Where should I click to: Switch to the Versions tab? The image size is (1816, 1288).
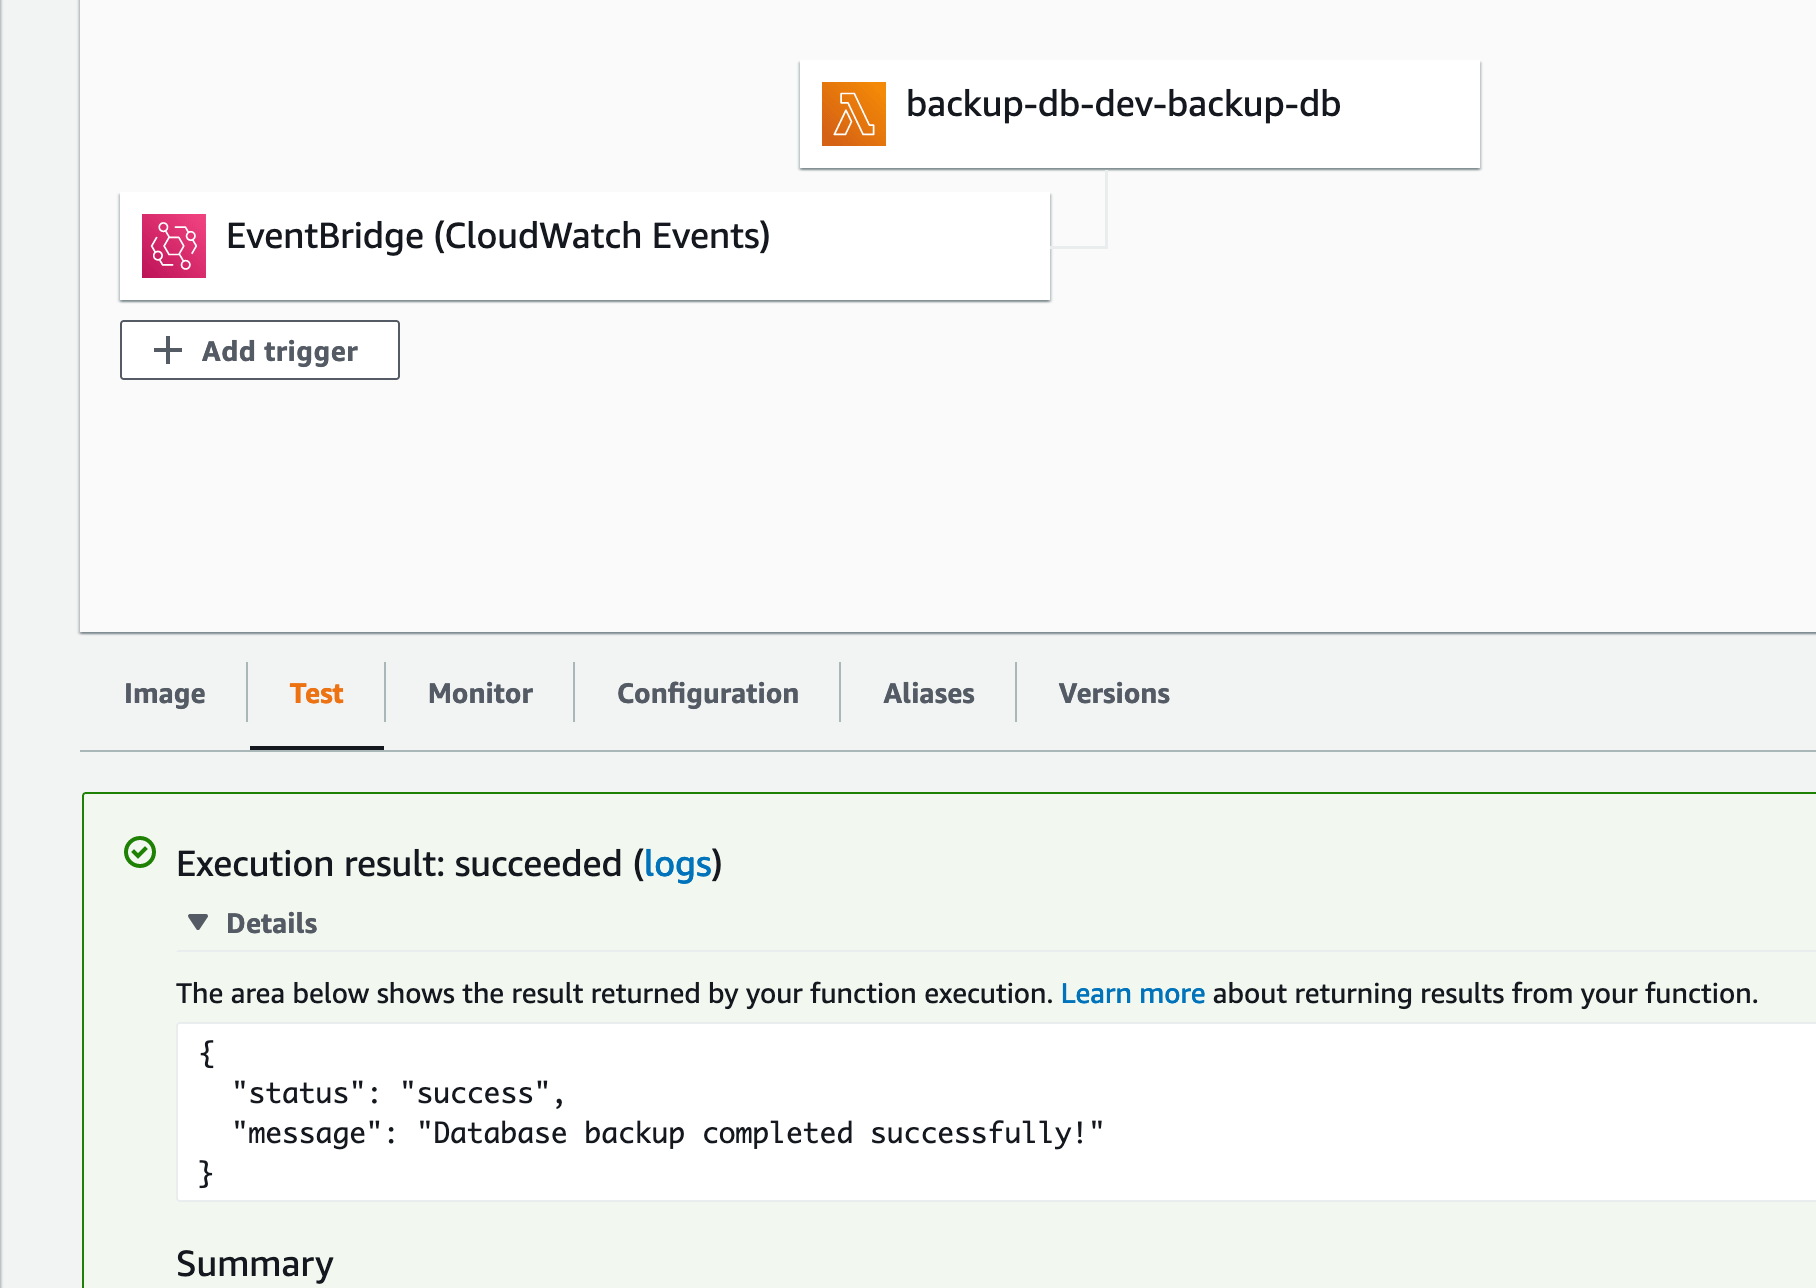1113,692
